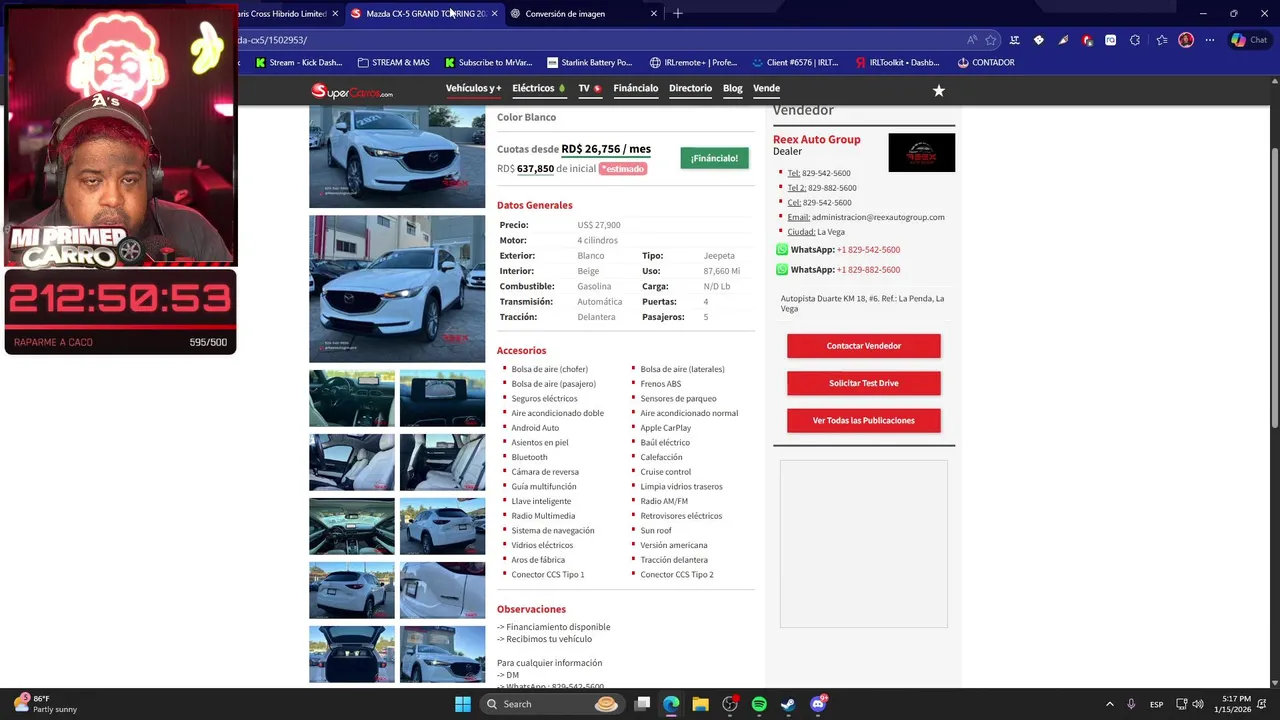Open the TV menu item
The image size is (1280, 720).
tap(589, 88)
